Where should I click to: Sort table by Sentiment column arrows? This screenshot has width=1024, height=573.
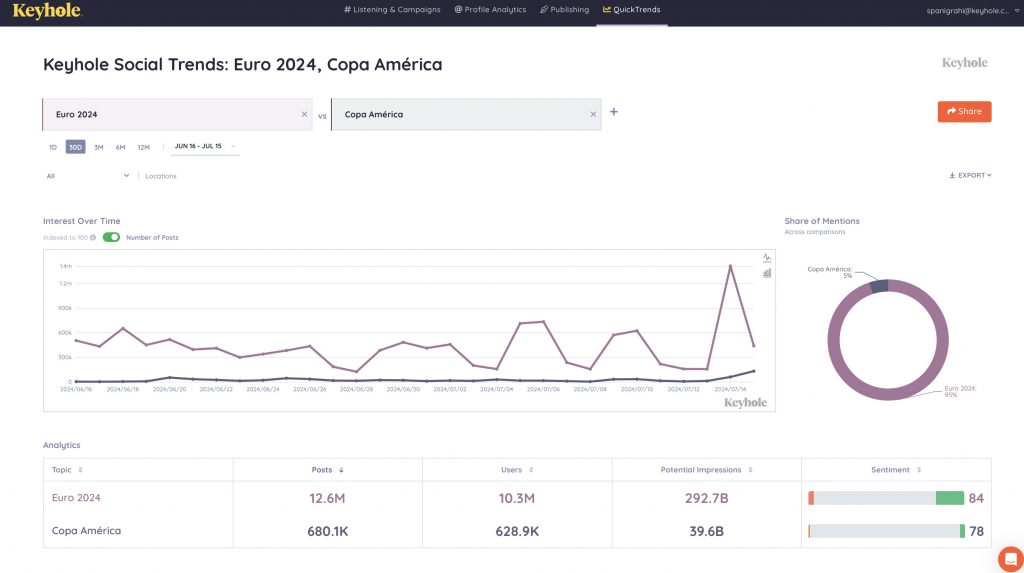[919, 470]
